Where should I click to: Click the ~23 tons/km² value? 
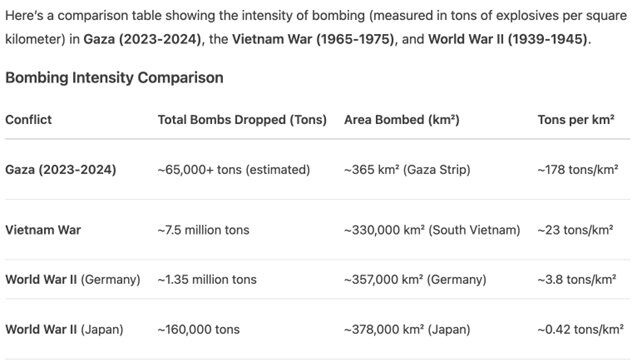575,230
